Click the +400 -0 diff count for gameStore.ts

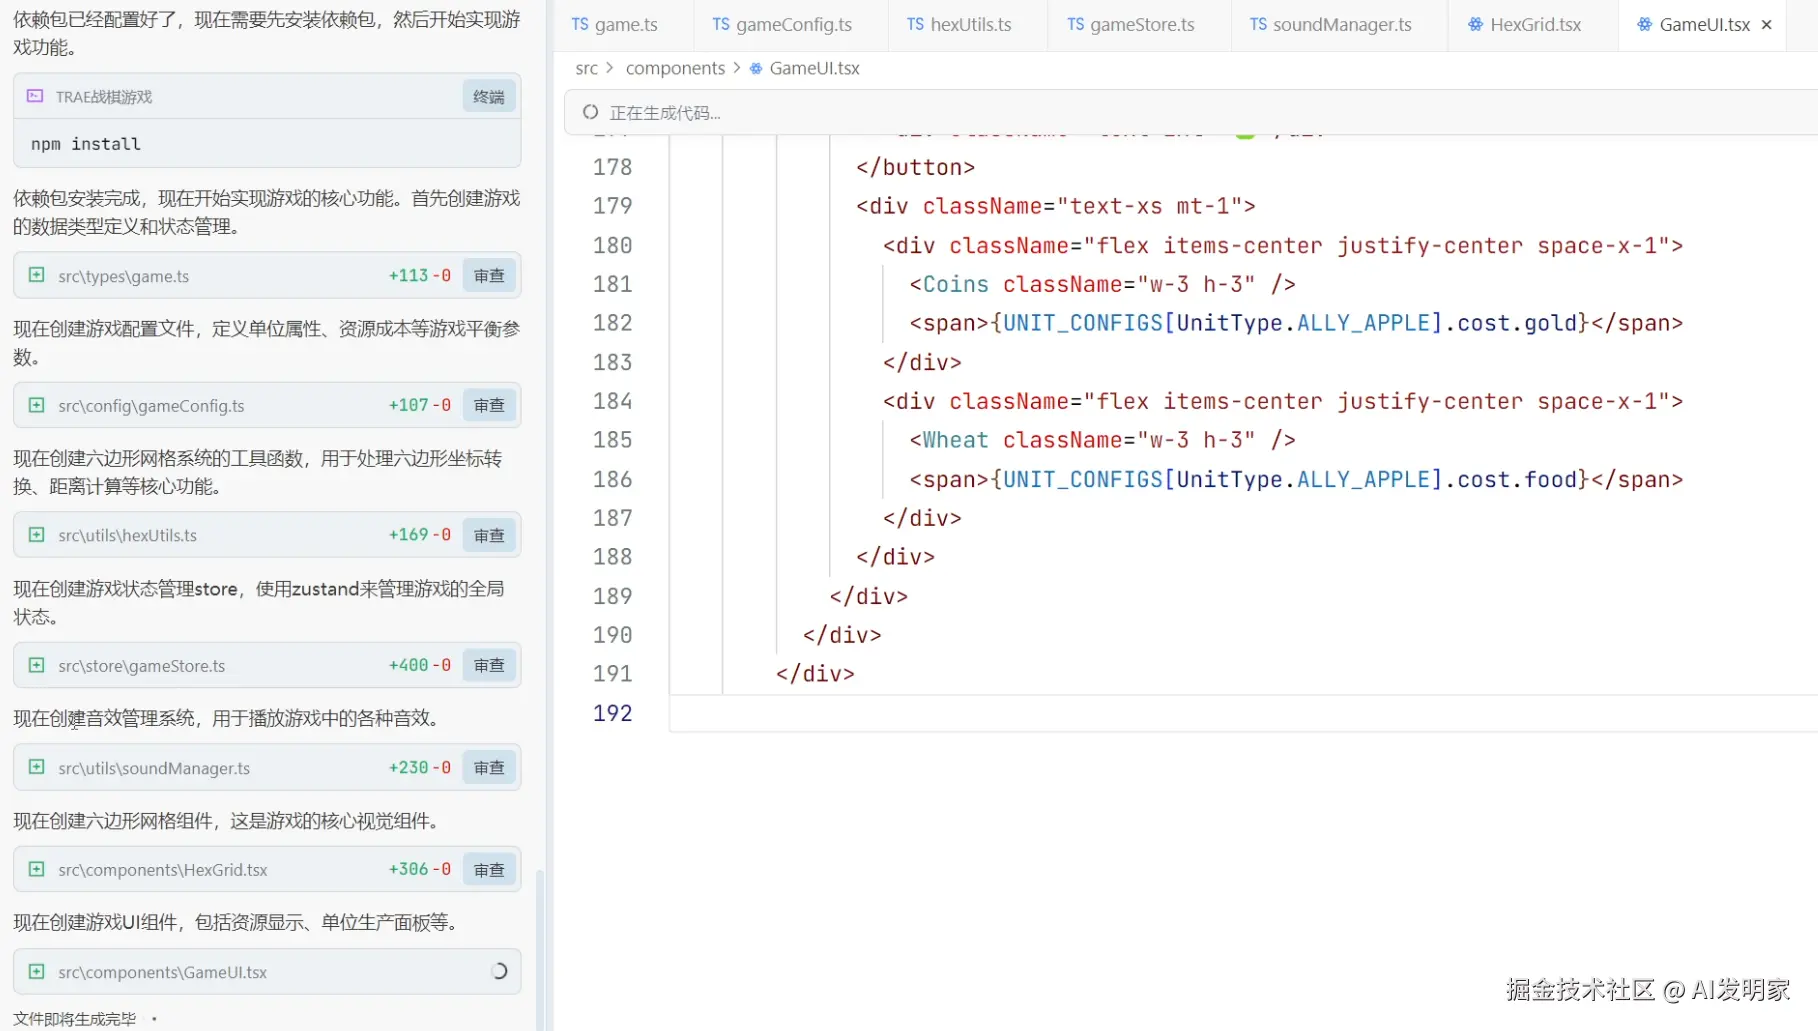pos(420,665)
